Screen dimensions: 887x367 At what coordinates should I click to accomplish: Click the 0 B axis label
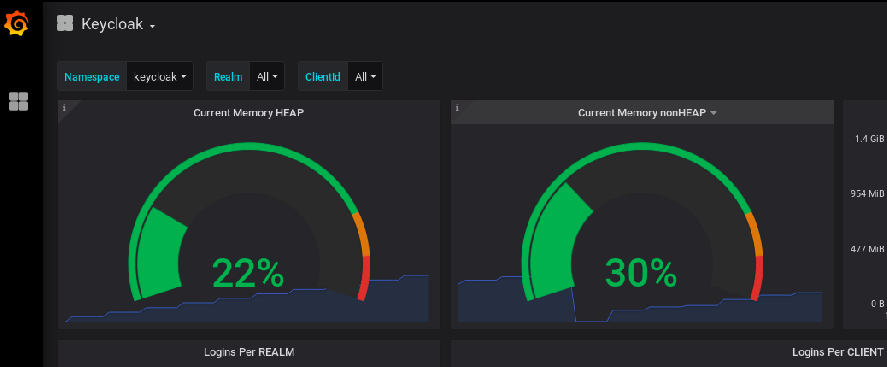pos(878,304)
